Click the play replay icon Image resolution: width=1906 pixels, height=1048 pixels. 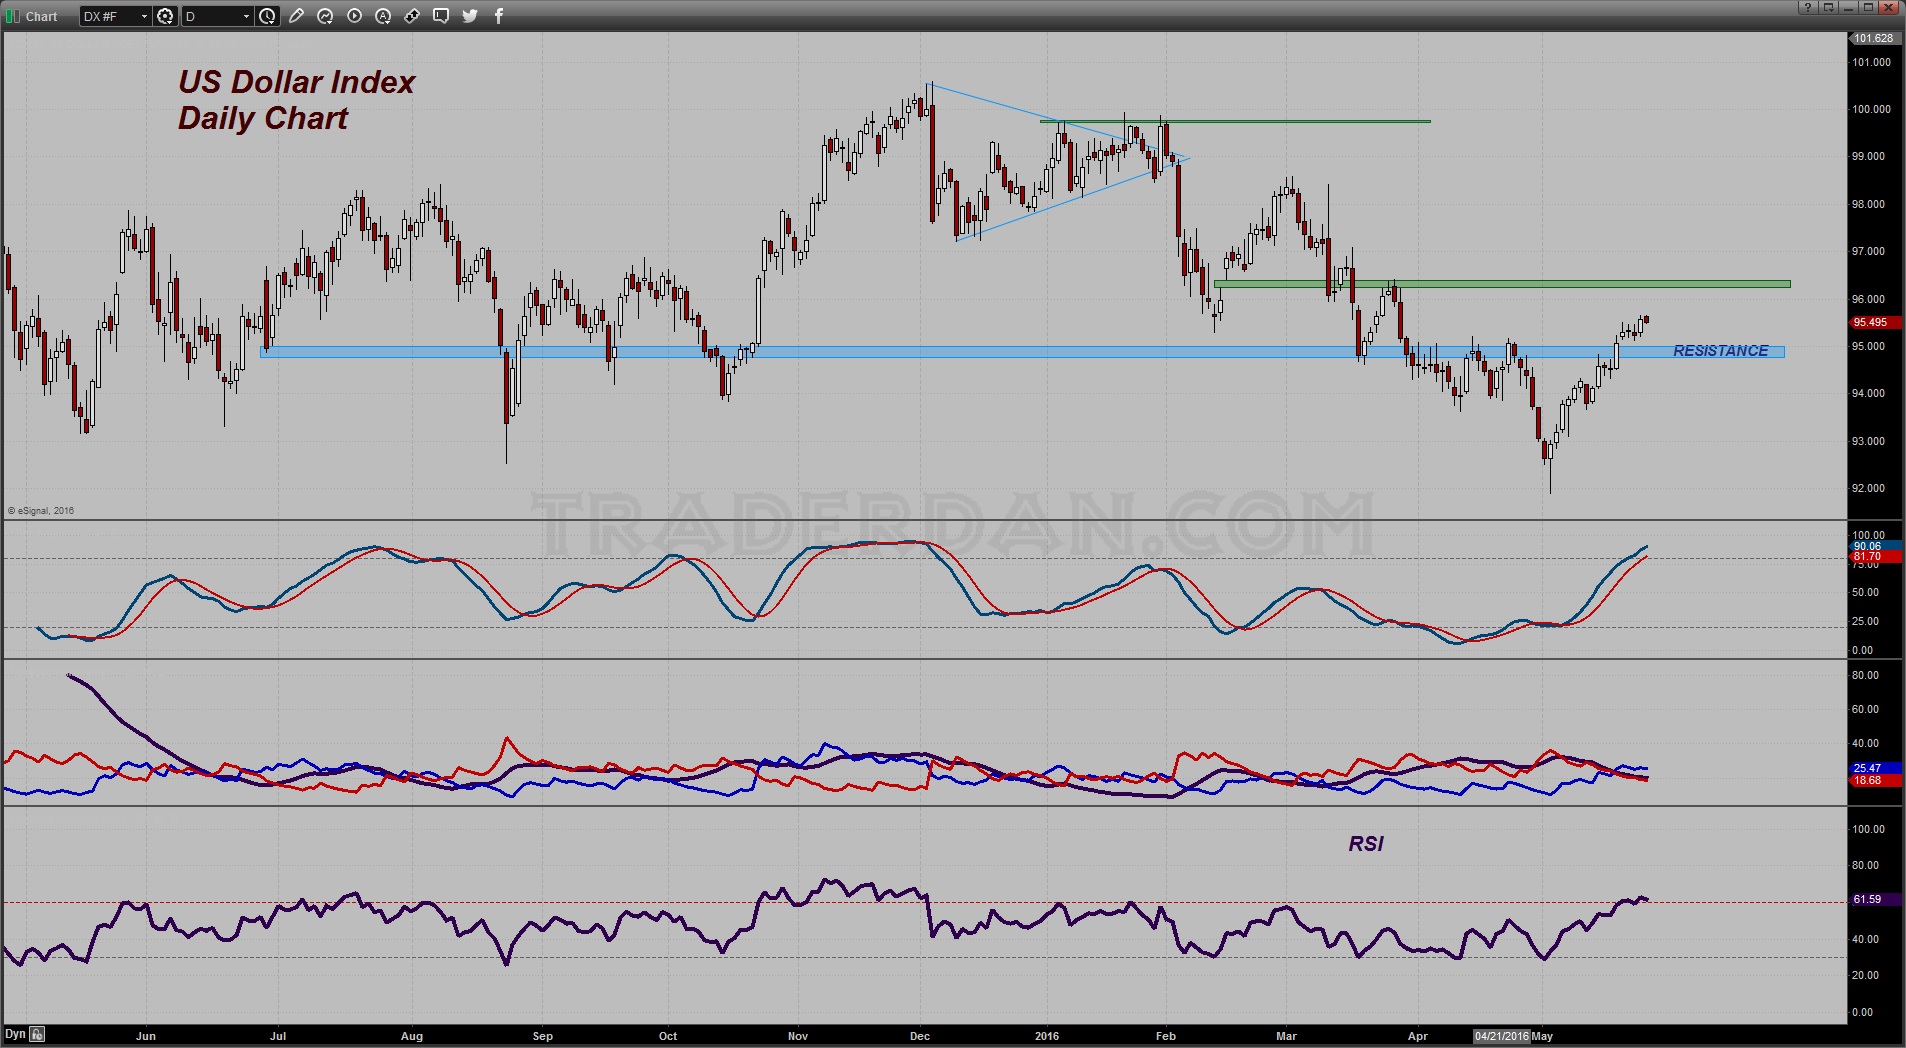click(354, 16)
